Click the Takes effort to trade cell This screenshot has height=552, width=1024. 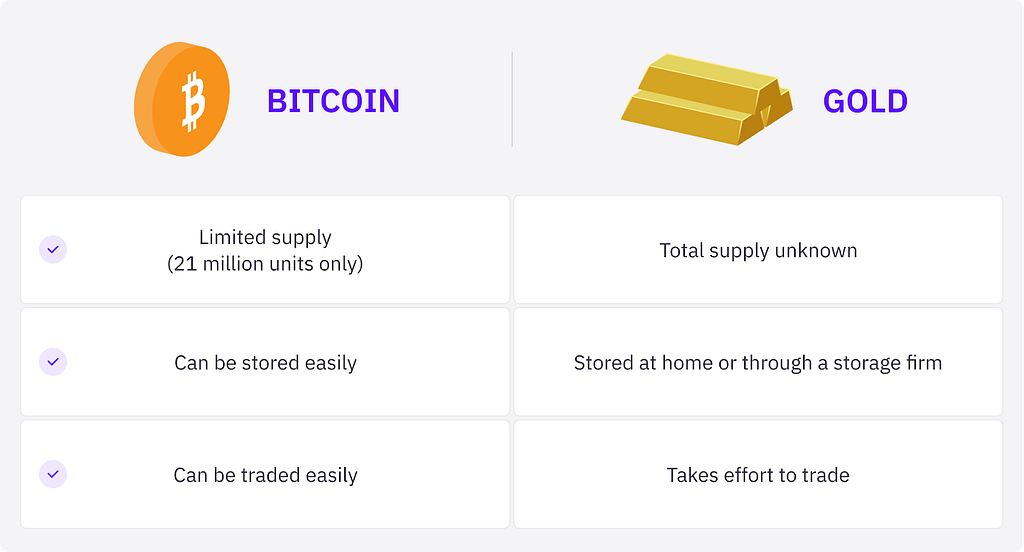(x=758, y=474)
